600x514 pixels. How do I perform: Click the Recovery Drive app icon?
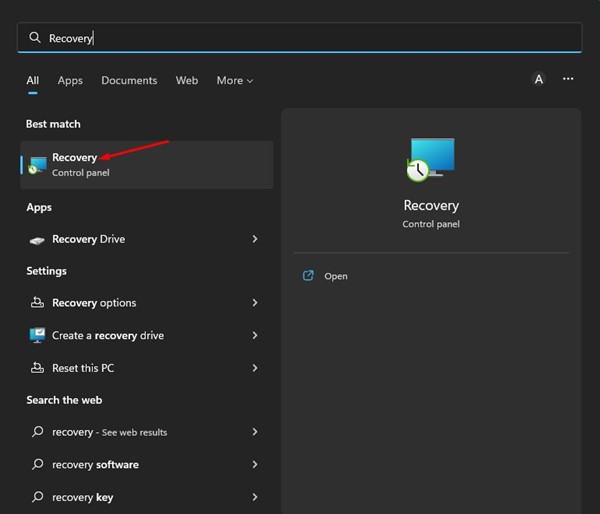(x=38, y=240)
